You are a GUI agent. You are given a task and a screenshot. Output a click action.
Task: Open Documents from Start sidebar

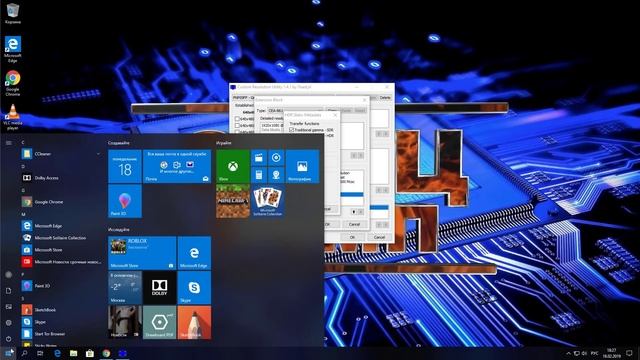[x=9, y=291]
